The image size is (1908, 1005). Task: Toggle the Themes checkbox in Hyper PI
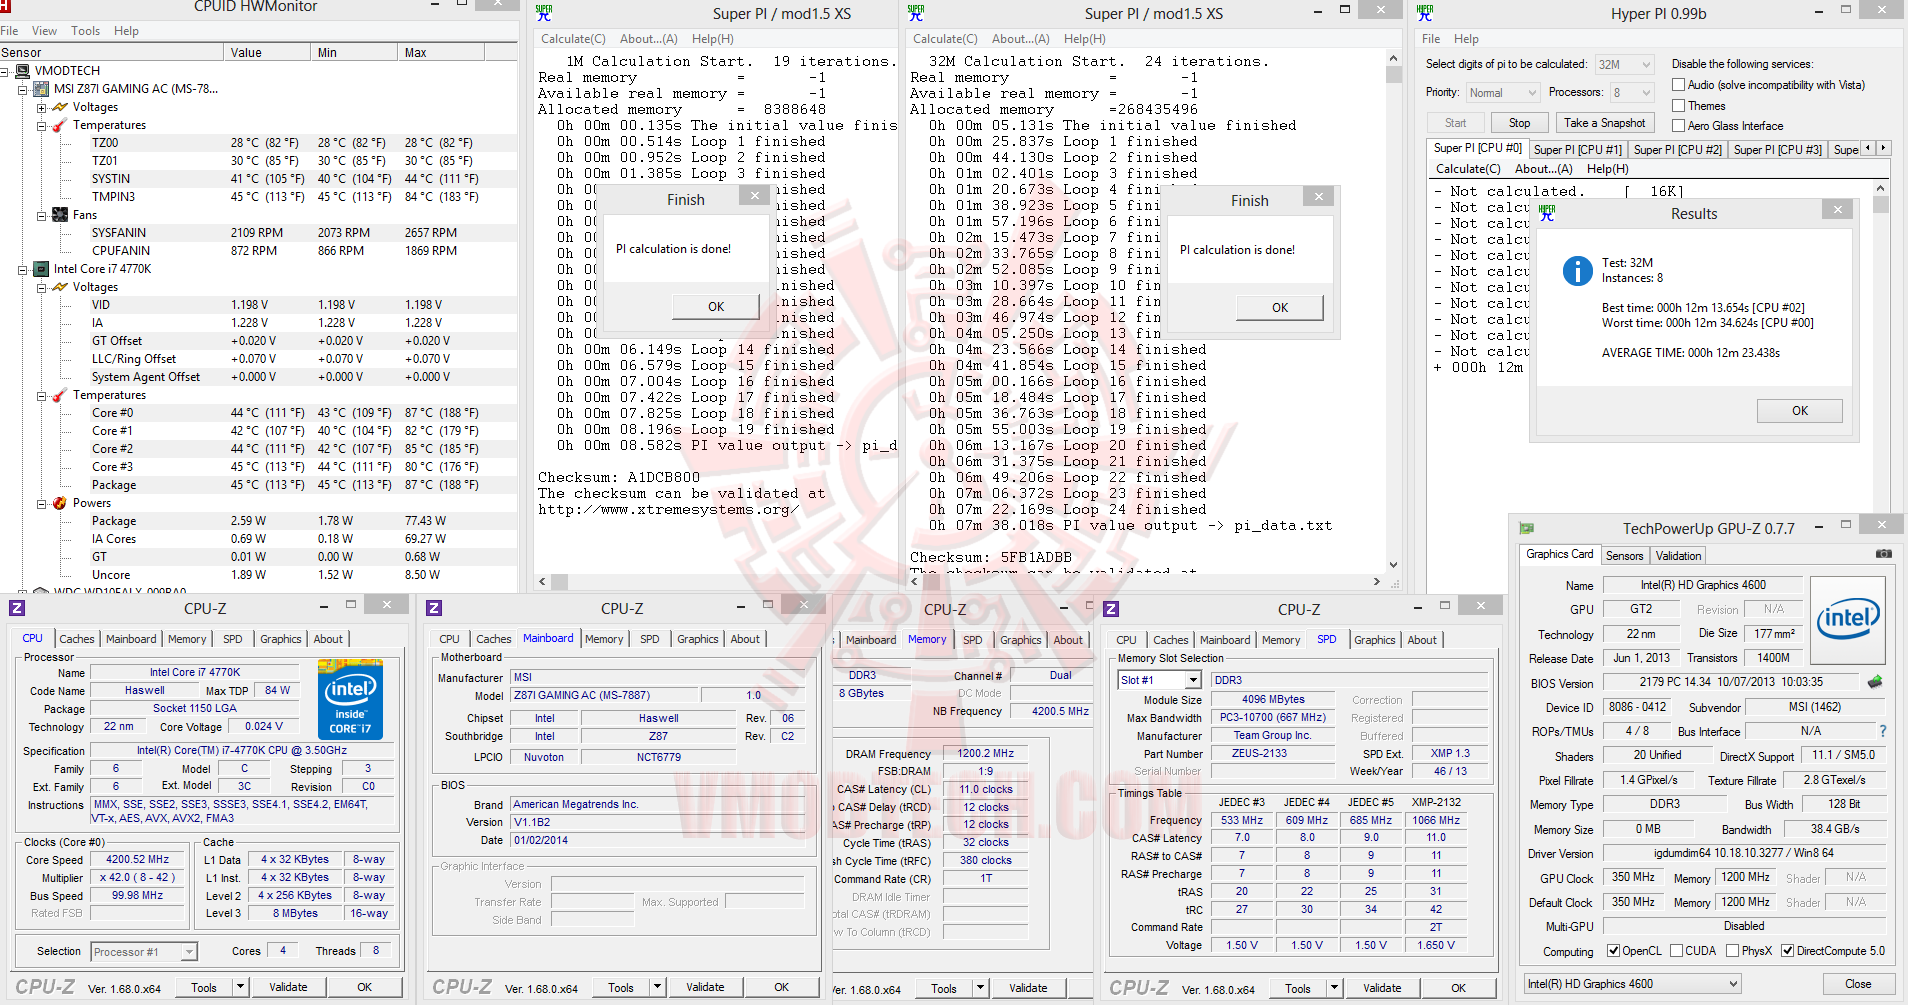coord(1679,106)
